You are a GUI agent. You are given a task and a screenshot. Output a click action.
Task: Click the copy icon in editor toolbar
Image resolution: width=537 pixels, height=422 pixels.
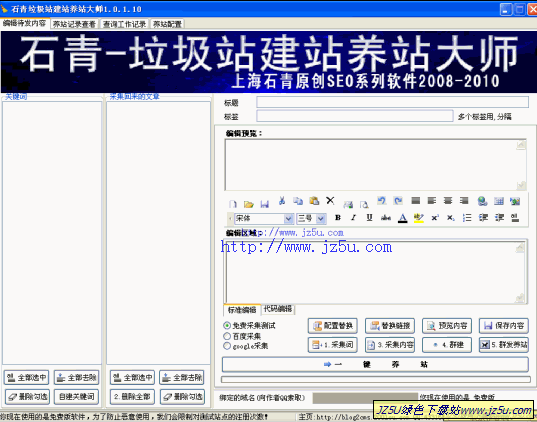click(298, 201)
